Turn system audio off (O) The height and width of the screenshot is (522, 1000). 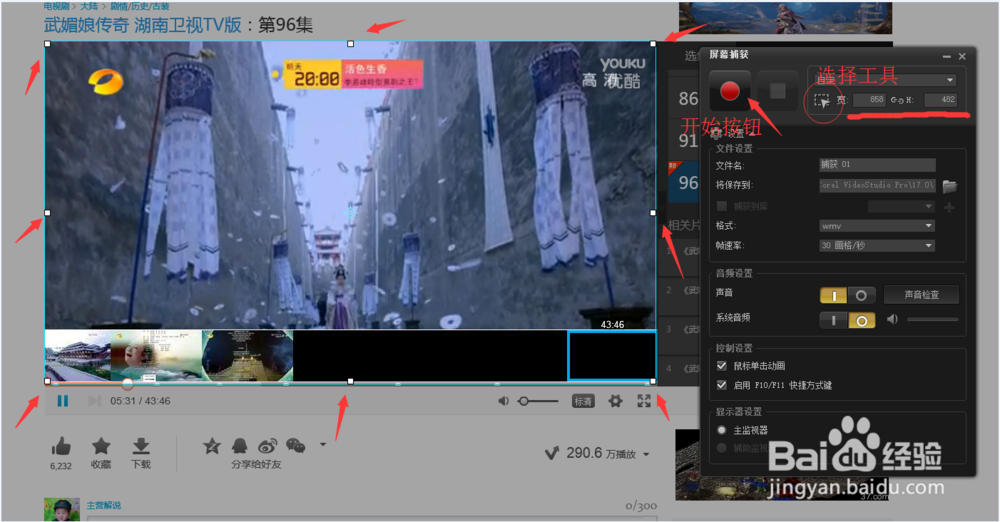pos(861,320)
